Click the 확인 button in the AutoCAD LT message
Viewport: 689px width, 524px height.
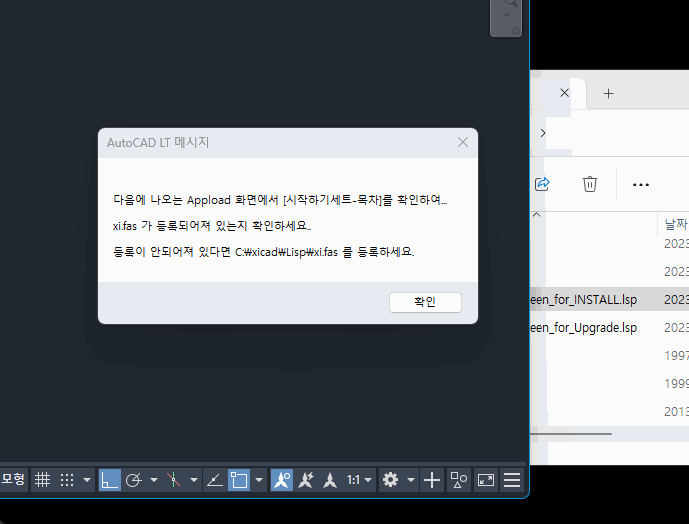pyautogui.click(x=425, y=302)
